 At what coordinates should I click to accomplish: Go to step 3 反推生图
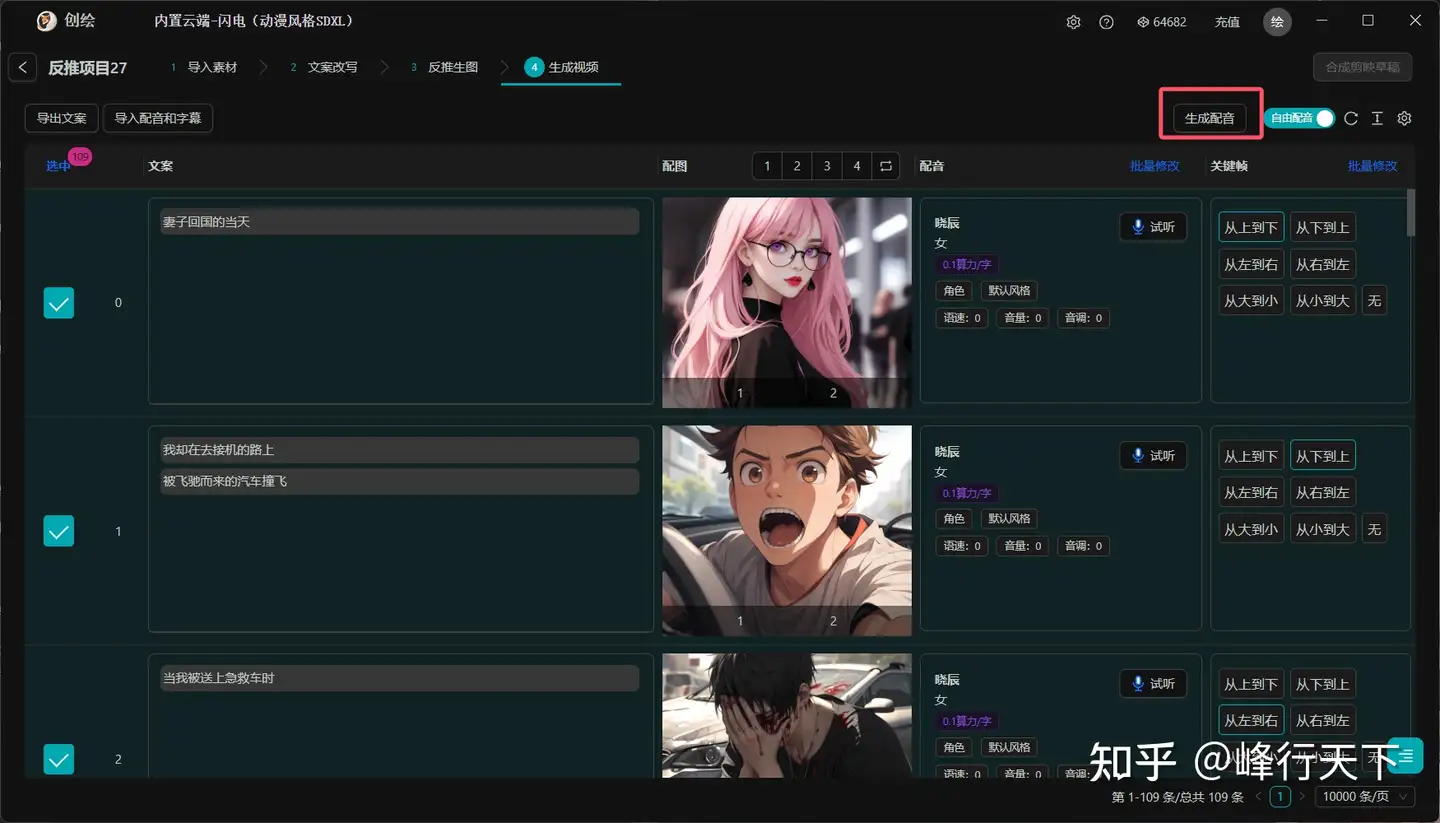coord(444,67)
